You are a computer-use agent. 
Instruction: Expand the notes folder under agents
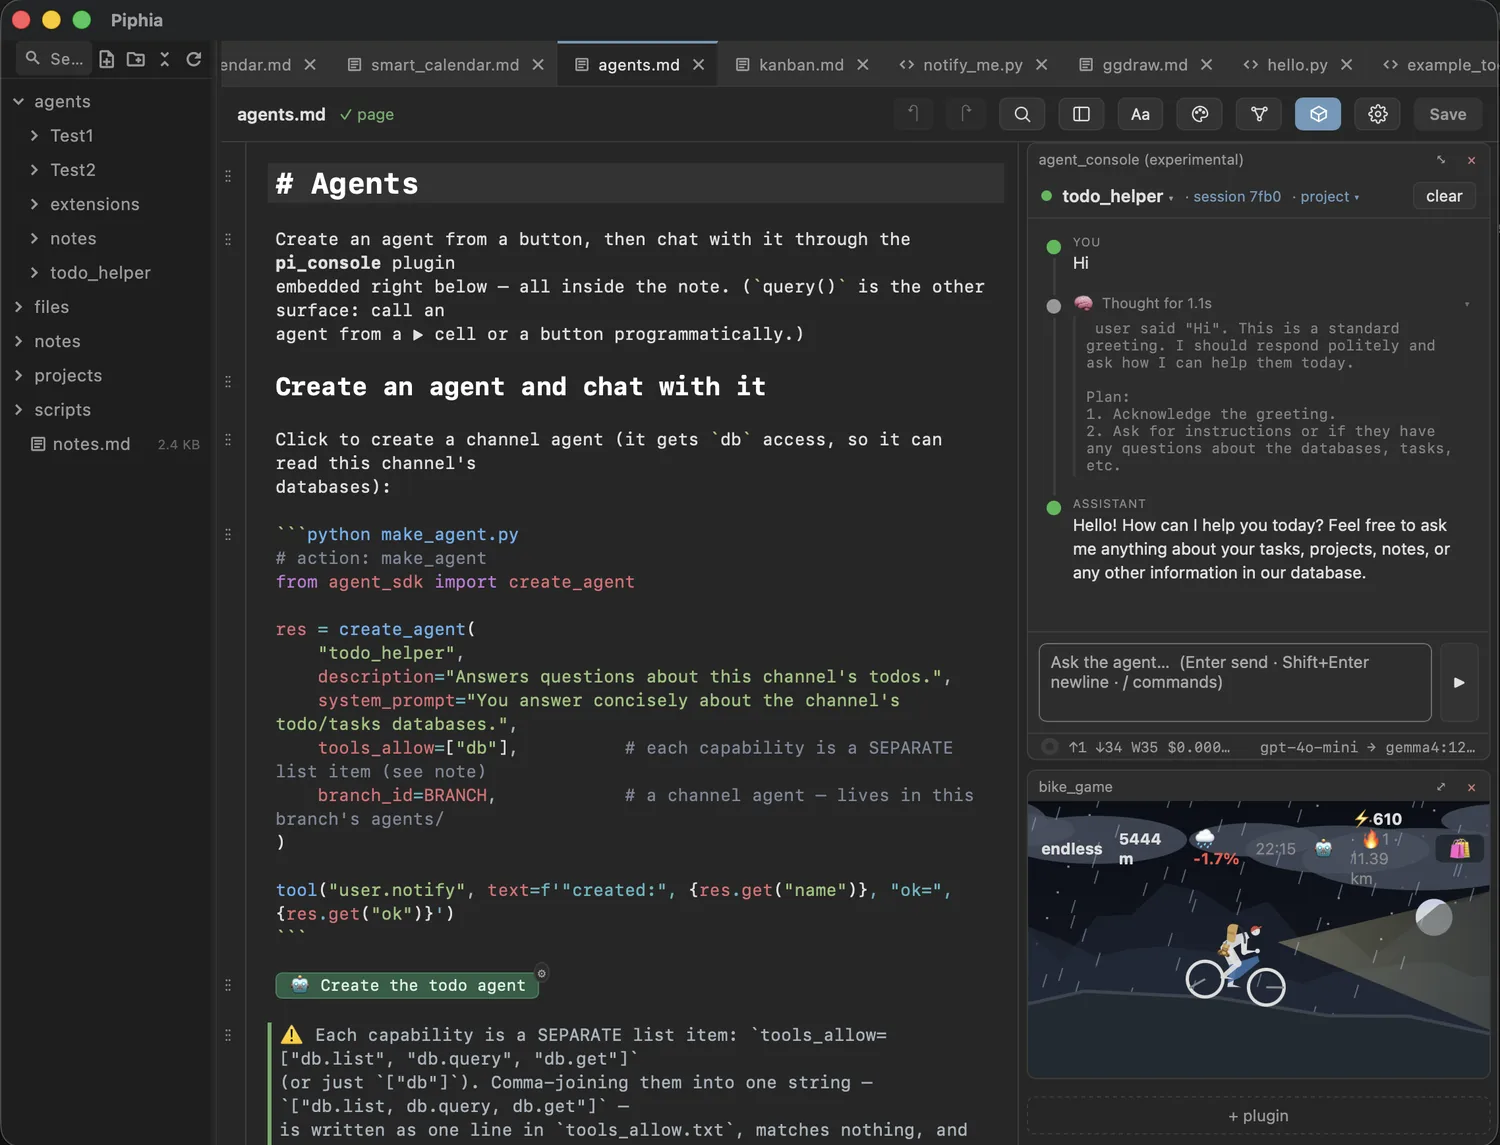pos(34,238)
